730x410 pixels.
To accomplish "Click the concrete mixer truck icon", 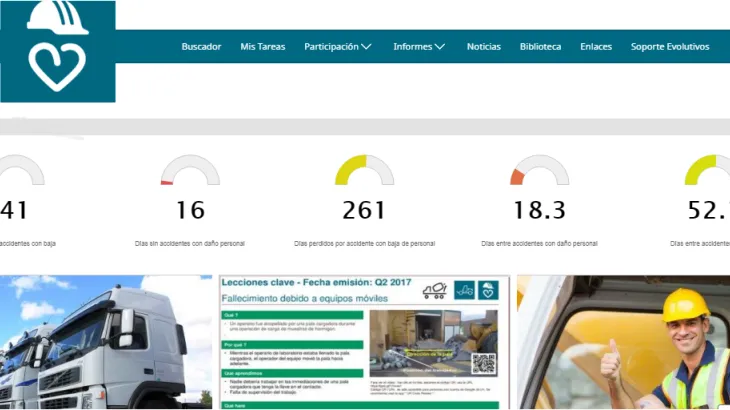I will (x=435, y=290).
